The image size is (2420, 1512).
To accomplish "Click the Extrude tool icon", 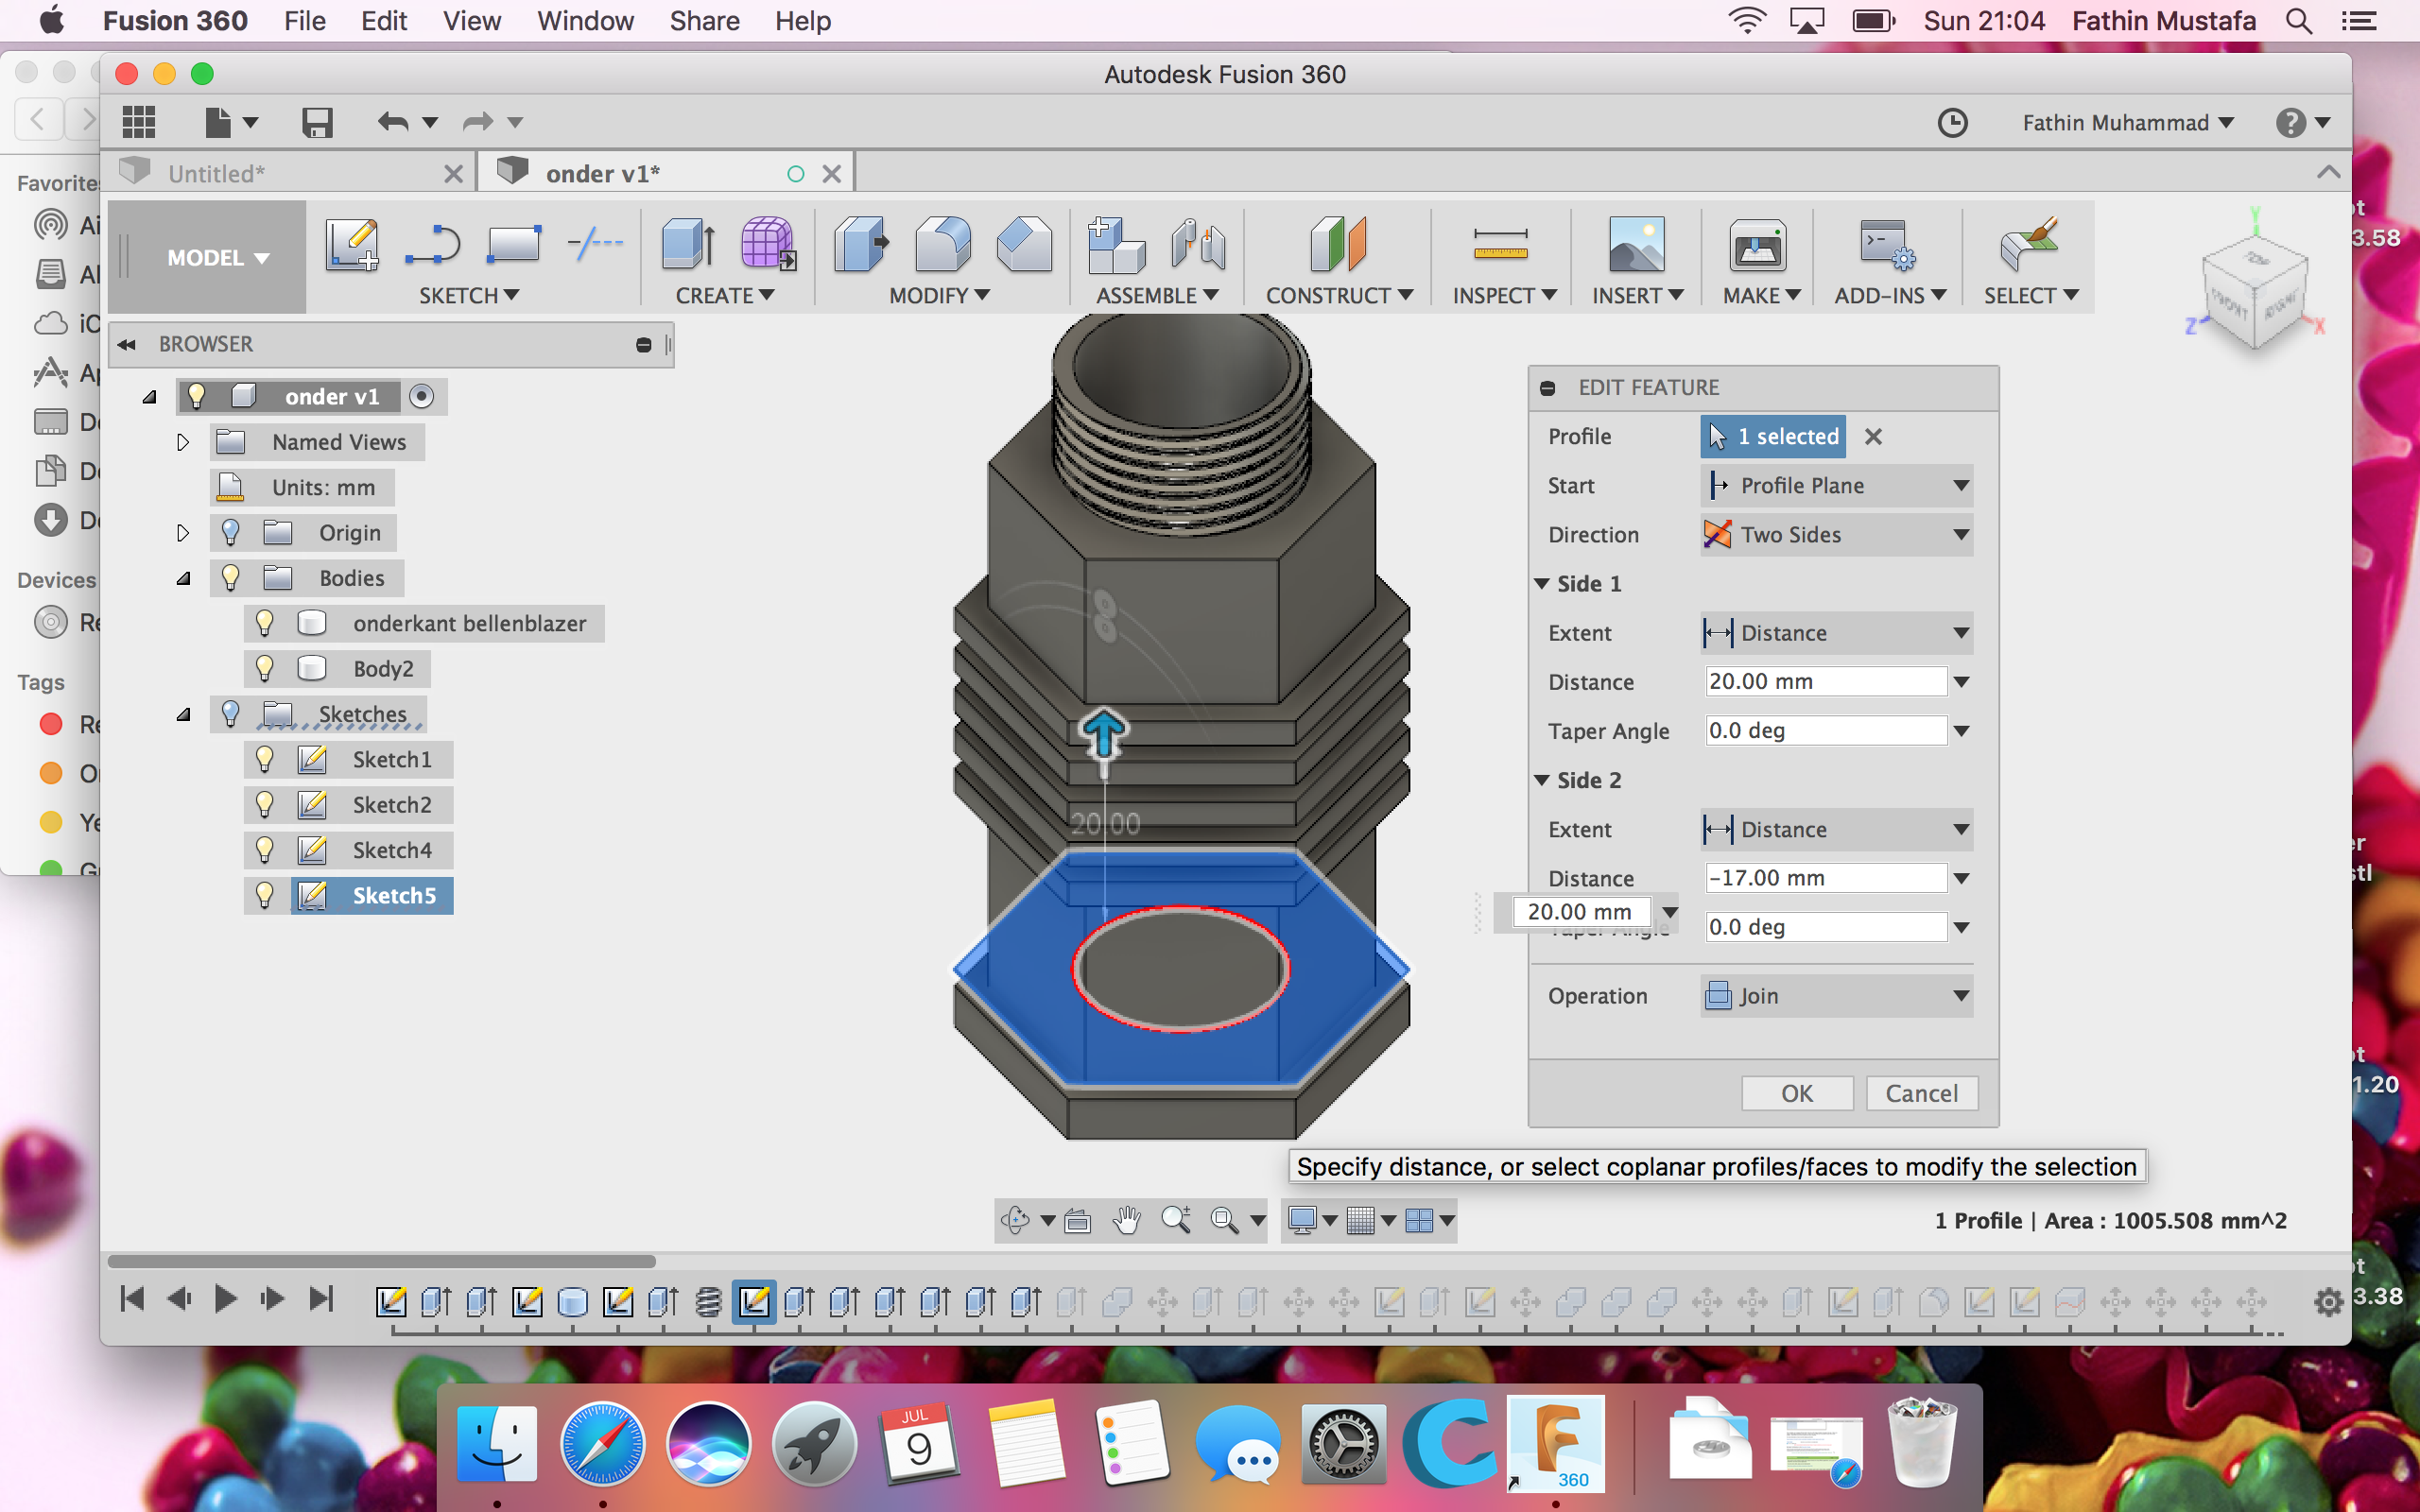I will point(688,245).
